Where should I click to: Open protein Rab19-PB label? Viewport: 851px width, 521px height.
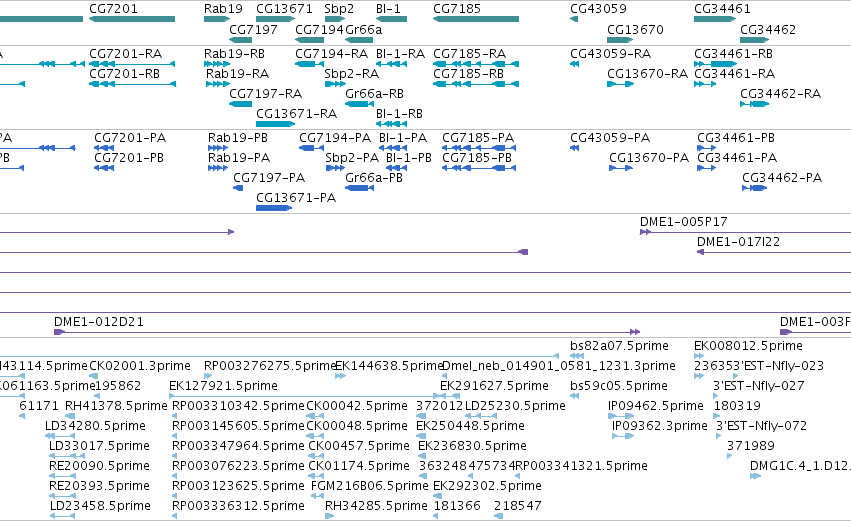coord(238,138)
